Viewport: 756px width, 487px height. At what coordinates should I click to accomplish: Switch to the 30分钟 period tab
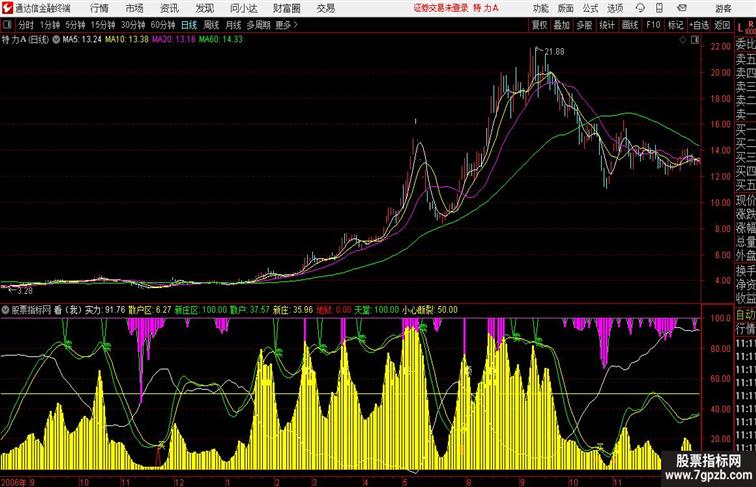pos(133,25)
